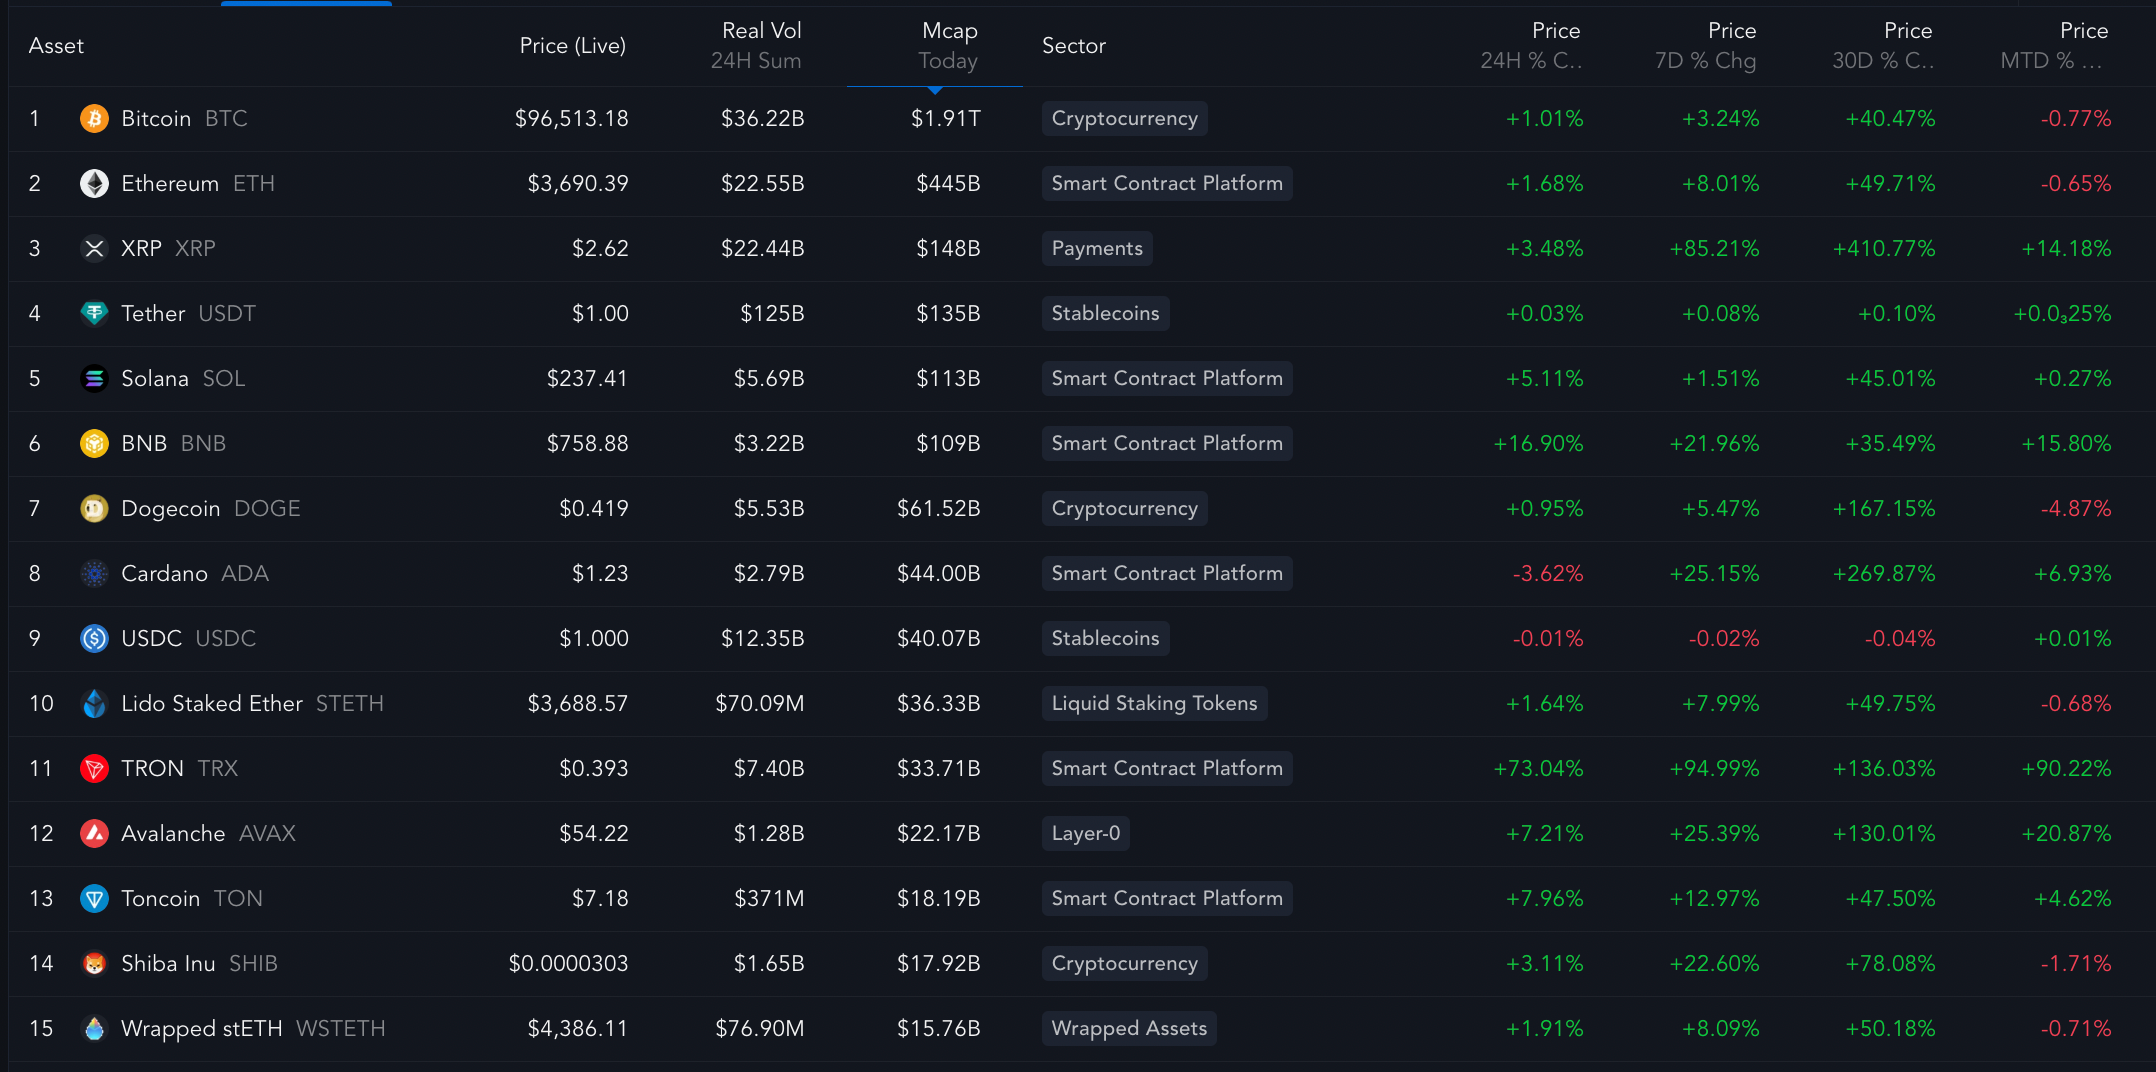Click the Cardano logo icon
Viewport: 2156px width, 1072px height.
(x=94, y=574)
